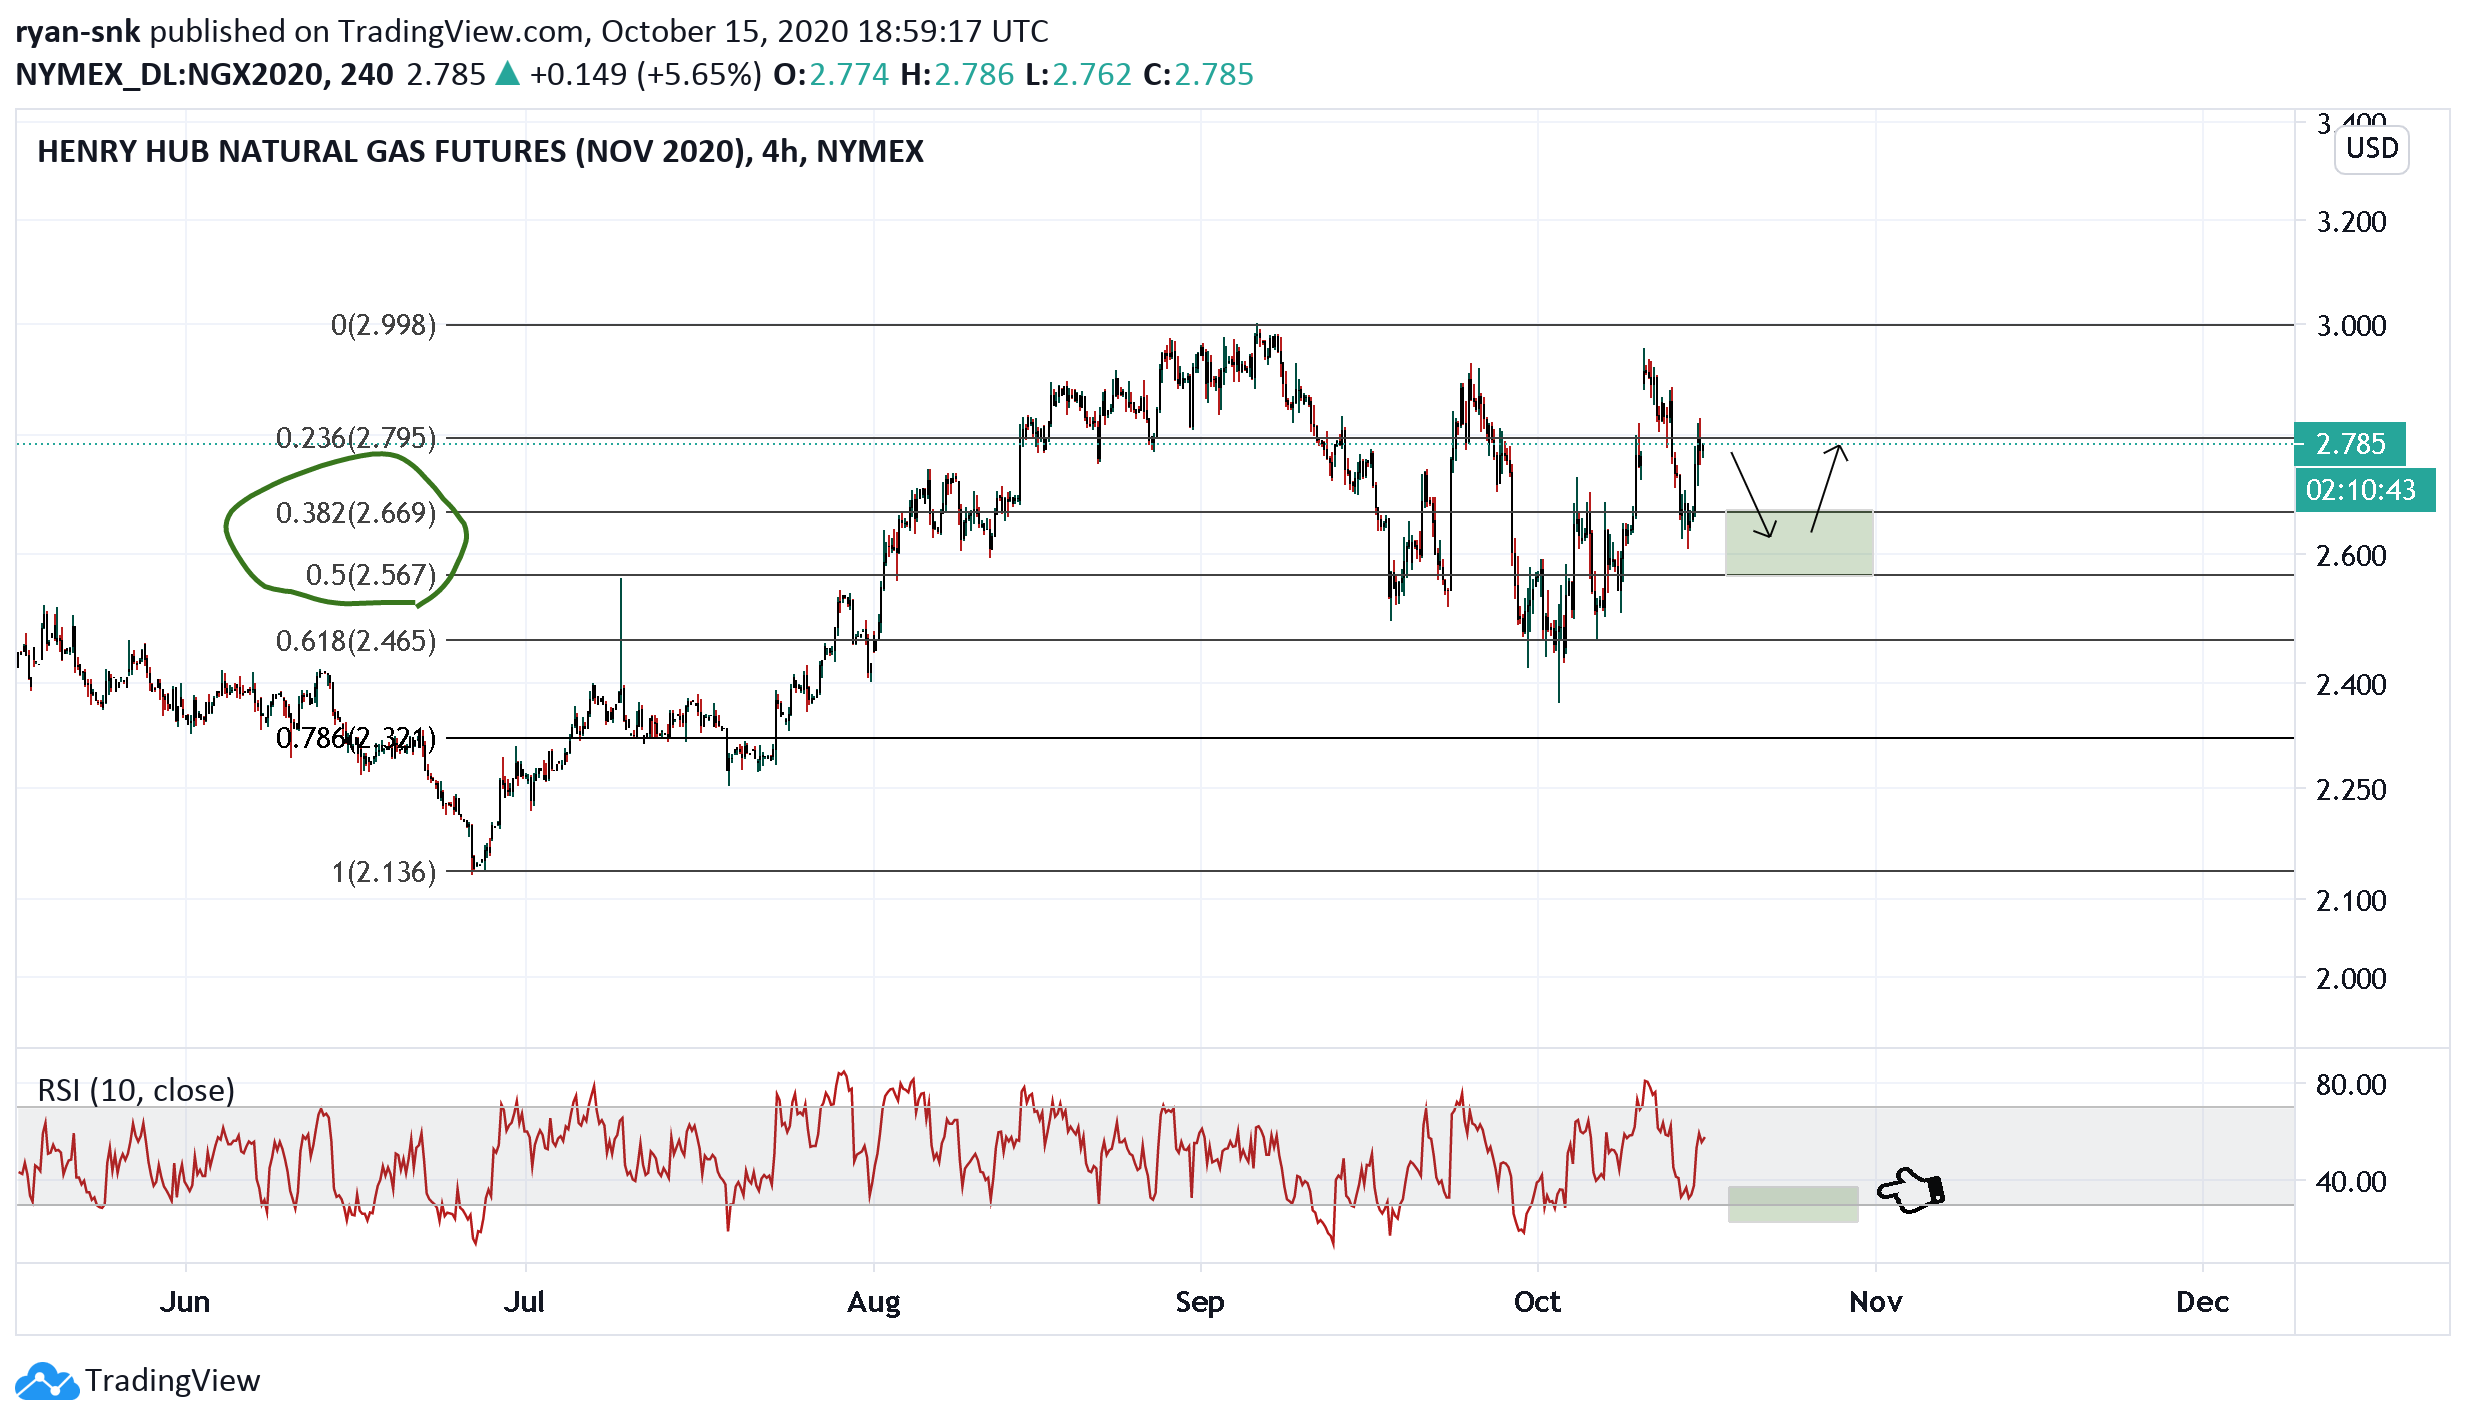Click the 2.000 price axis label

click(2351, 979)
